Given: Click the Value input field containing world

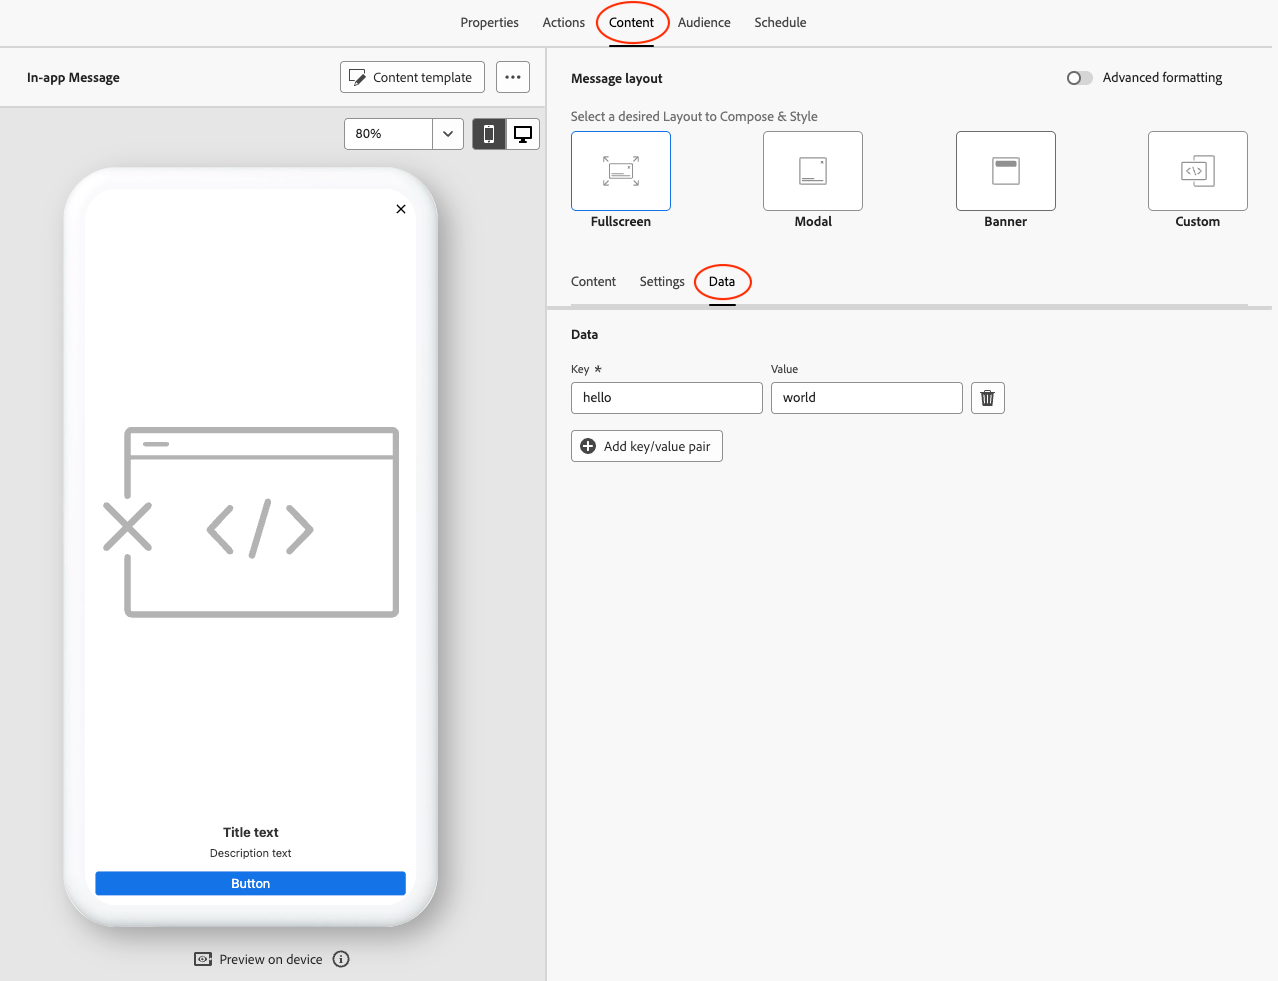Looking at the screenshot, I should (x=866, y=398).
